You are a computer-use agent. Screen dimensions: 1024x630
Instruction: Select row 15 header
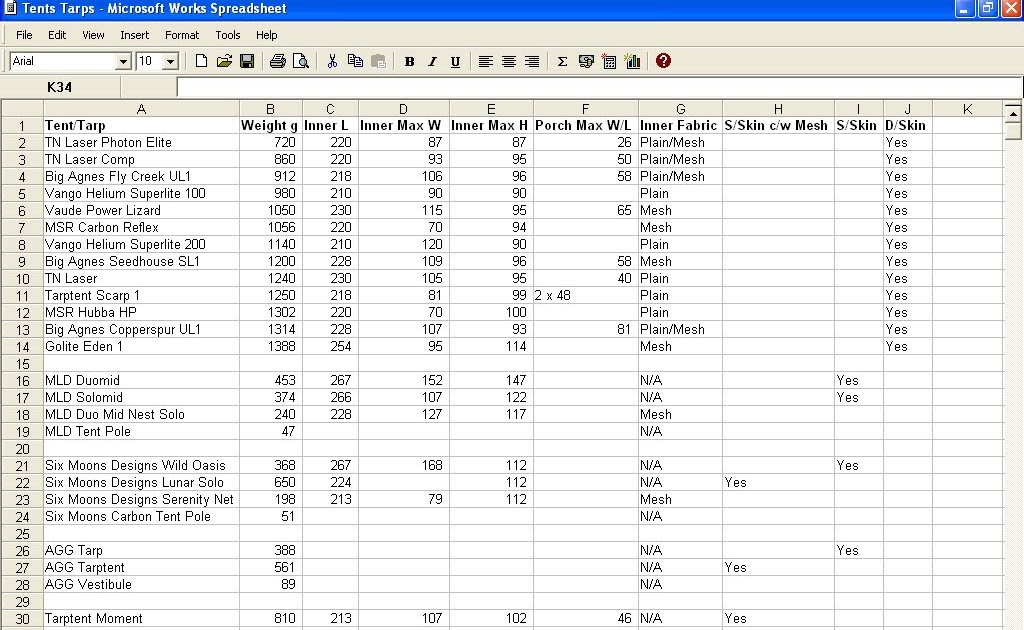(22, 364)
